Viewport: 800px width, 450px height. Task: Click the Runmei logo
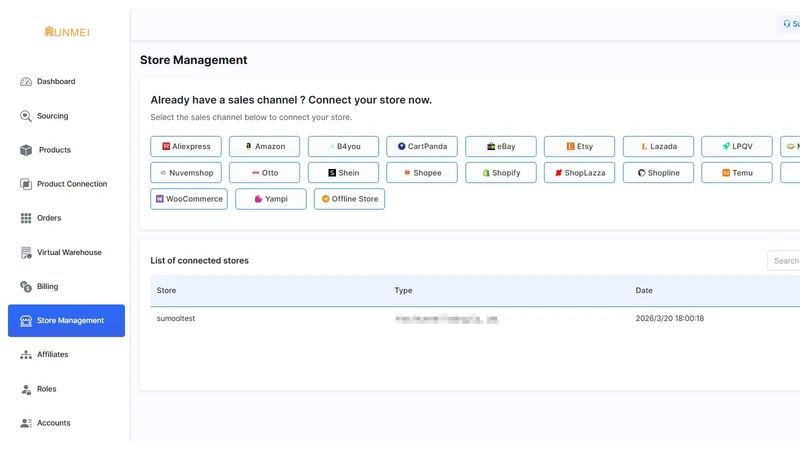[x=67, y=32]
